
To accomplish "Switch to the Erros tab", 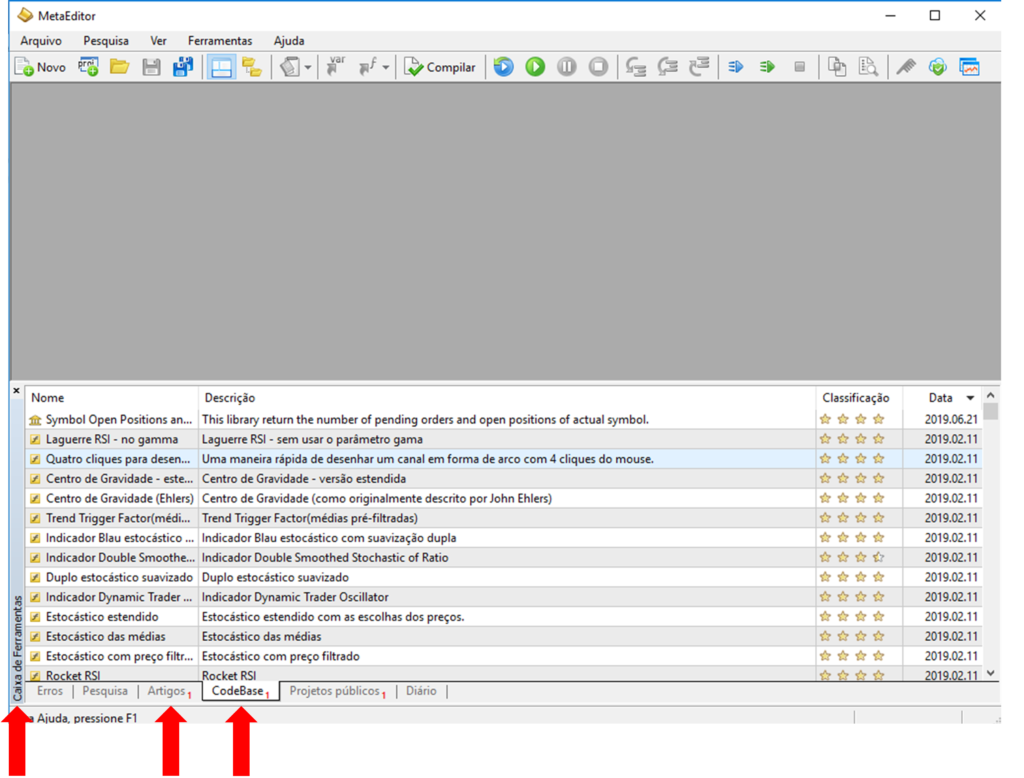I will [x=50, y=691].
